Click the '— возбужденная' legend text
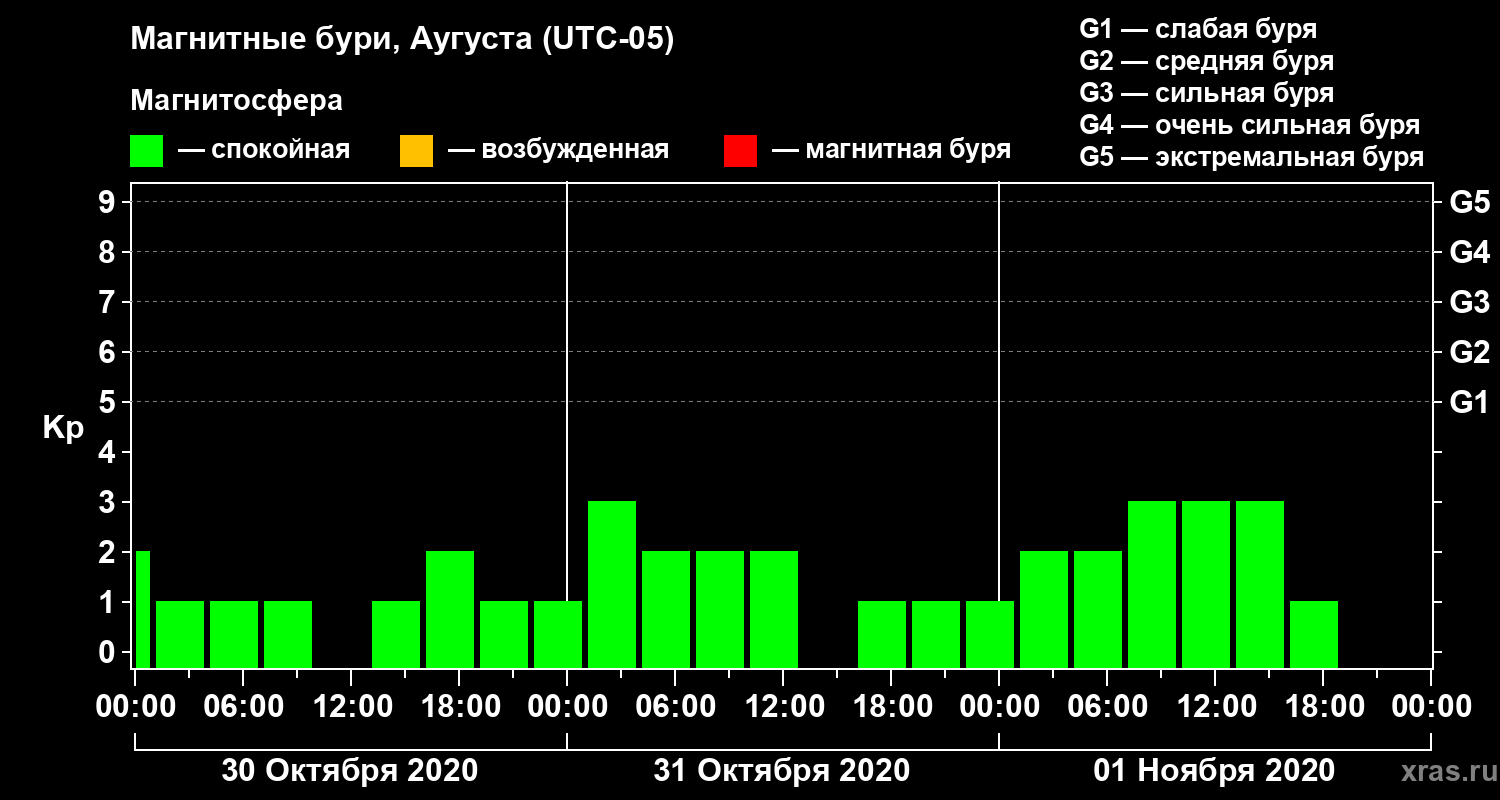The image size is (1500, 800). pyautogui.click(x=559, y=151)
